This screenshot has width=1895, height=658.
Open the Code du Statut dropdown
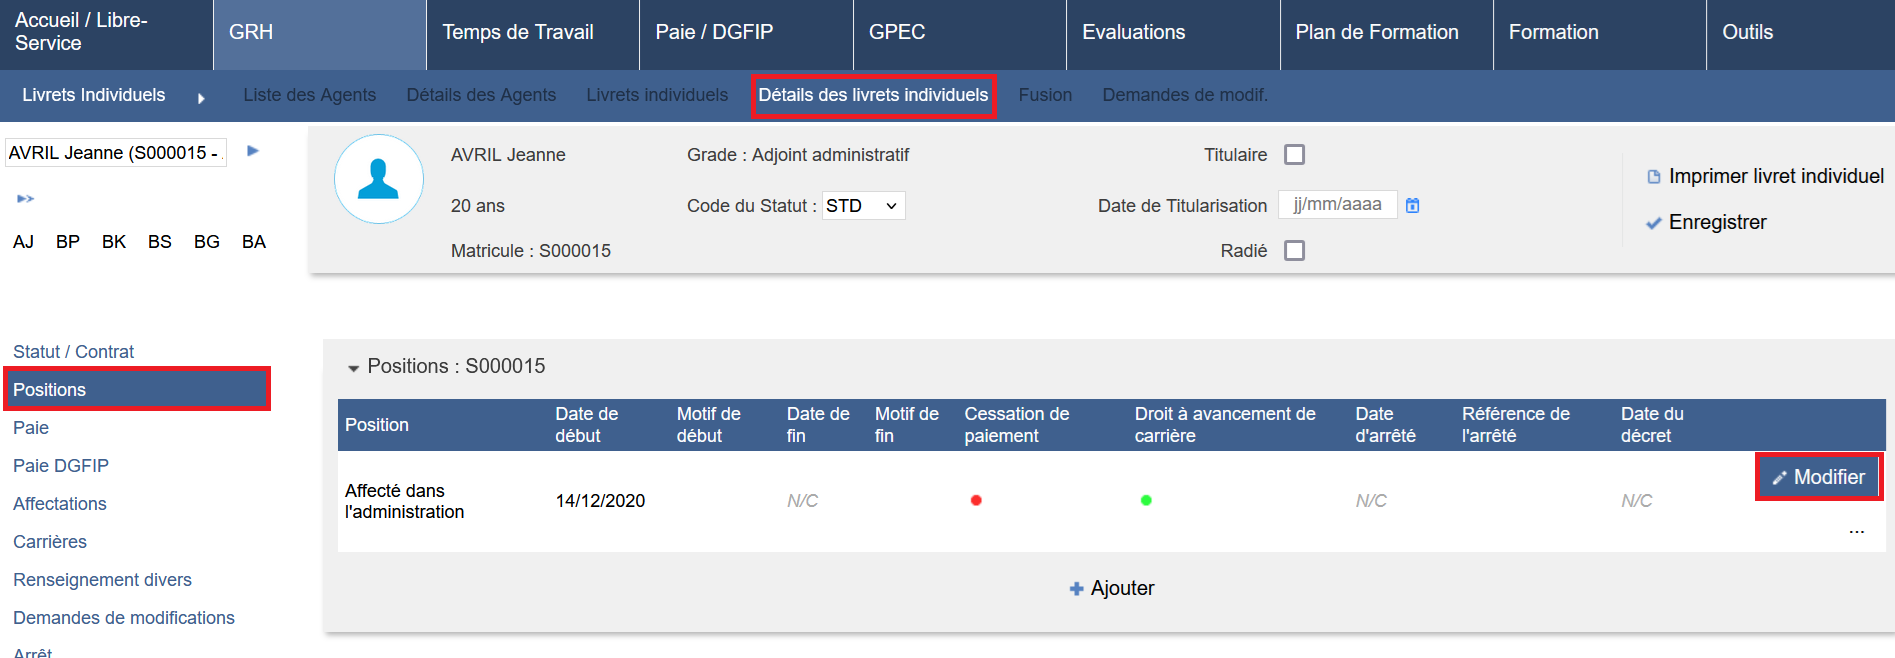[x=863, y=206]
